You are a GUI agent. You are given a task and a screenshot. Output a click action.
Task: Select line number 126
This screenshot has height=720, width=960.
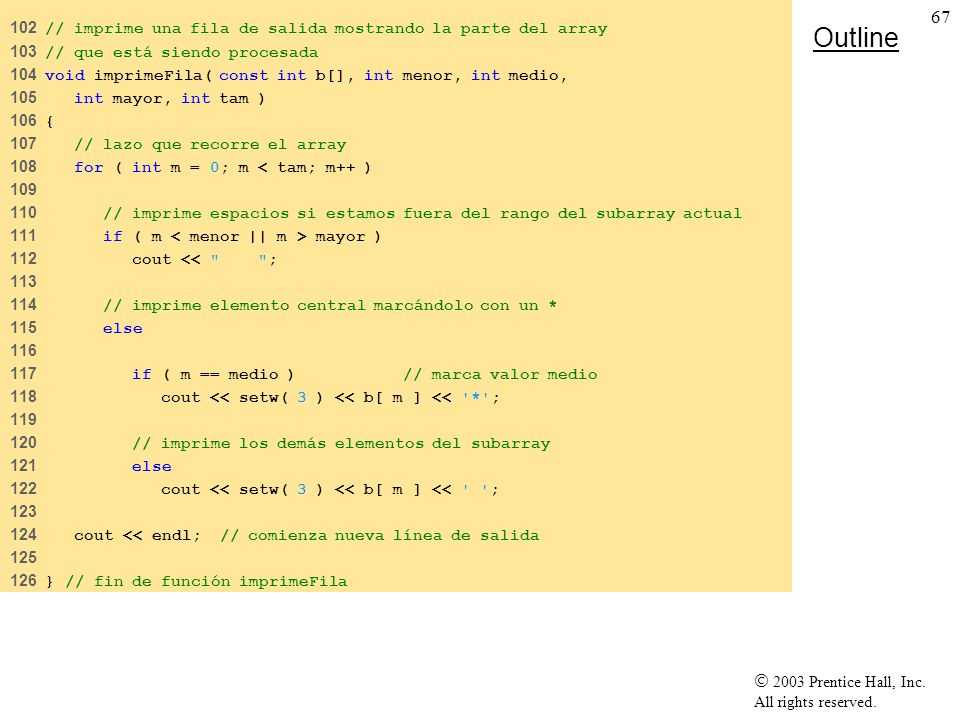point(23,580)
